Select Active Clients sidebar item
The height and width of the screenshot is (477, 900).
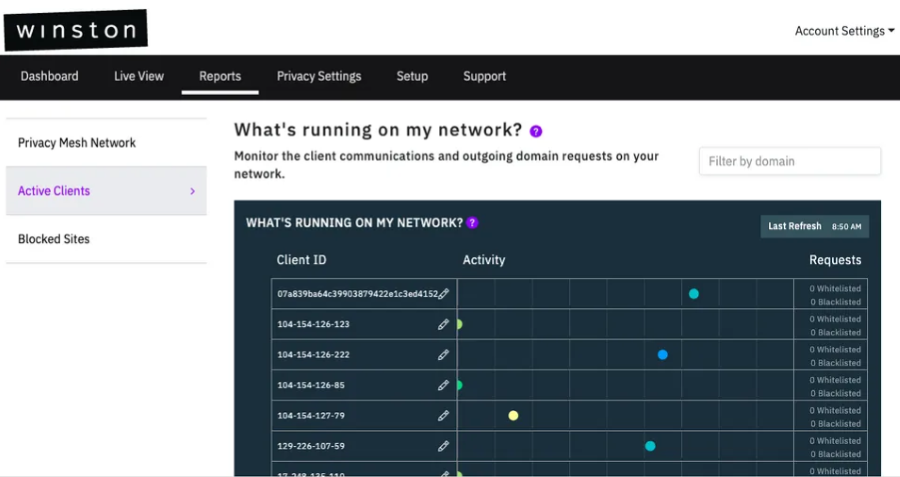[x=106, y=191]
